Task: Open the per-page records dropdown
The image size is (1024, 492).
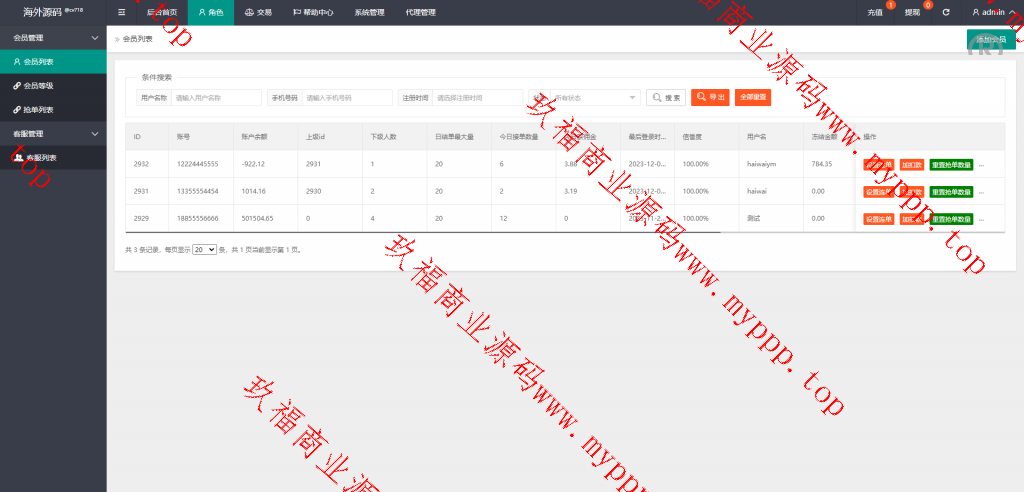Action: point(204,249)
